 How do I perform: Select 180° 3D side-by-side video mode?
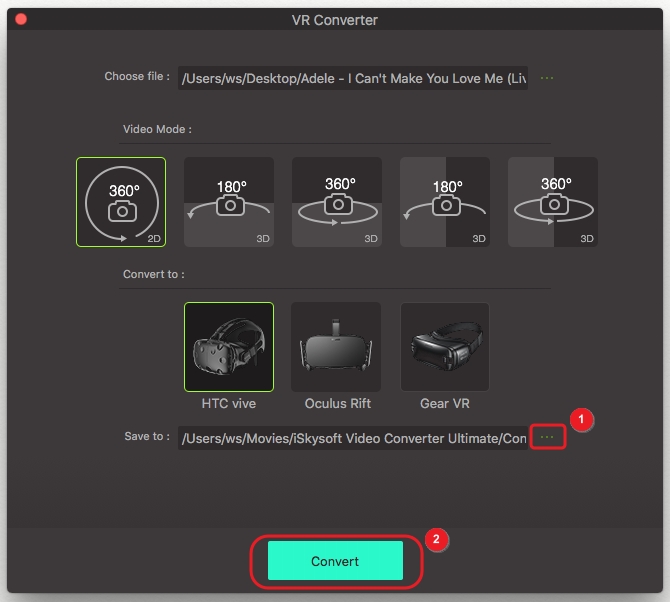click(x=445, y=202)
